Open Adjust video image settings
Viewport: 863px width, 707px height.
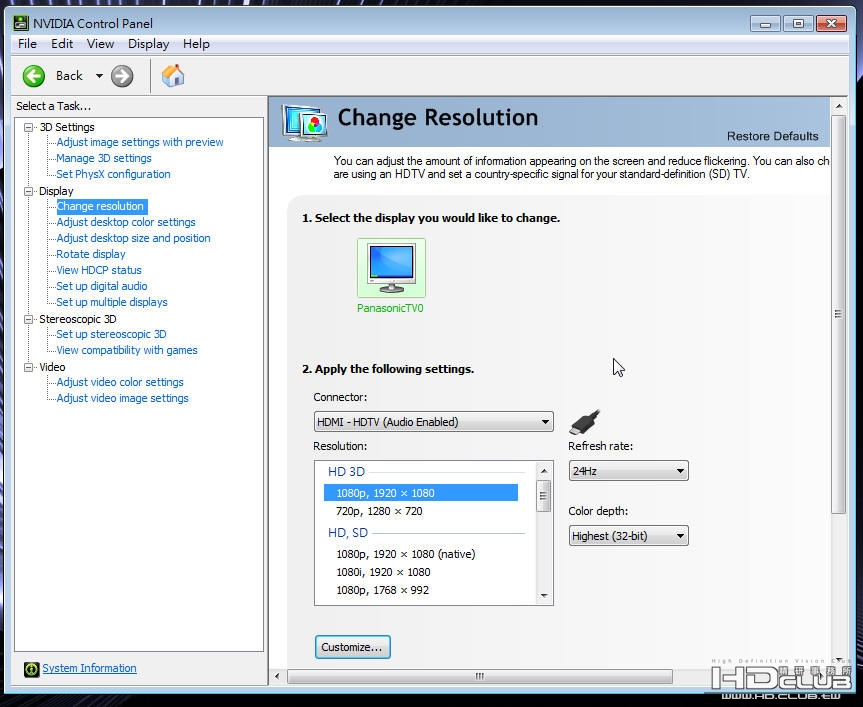click(122, 398)
